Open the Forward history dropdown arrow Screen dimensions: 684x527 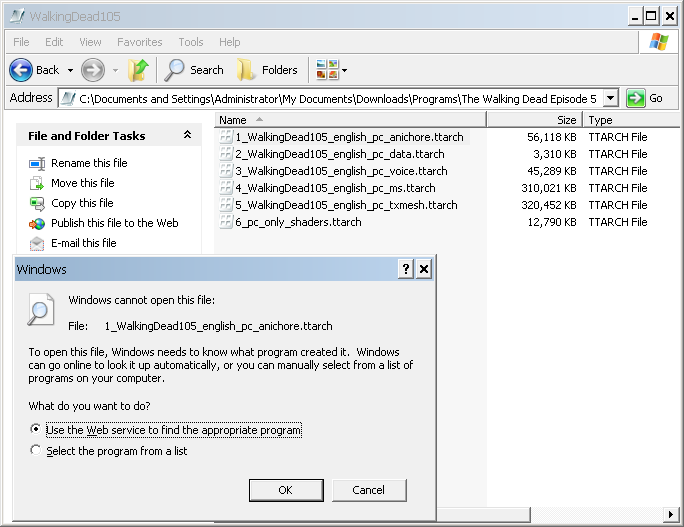[115, 70]
